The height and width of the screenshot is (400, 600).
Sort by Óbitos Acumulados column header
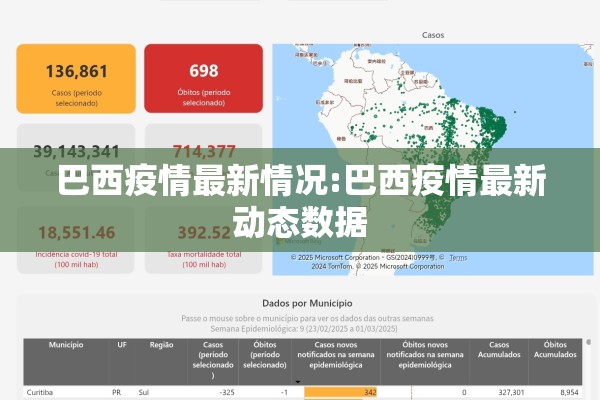tap(555, 350)
